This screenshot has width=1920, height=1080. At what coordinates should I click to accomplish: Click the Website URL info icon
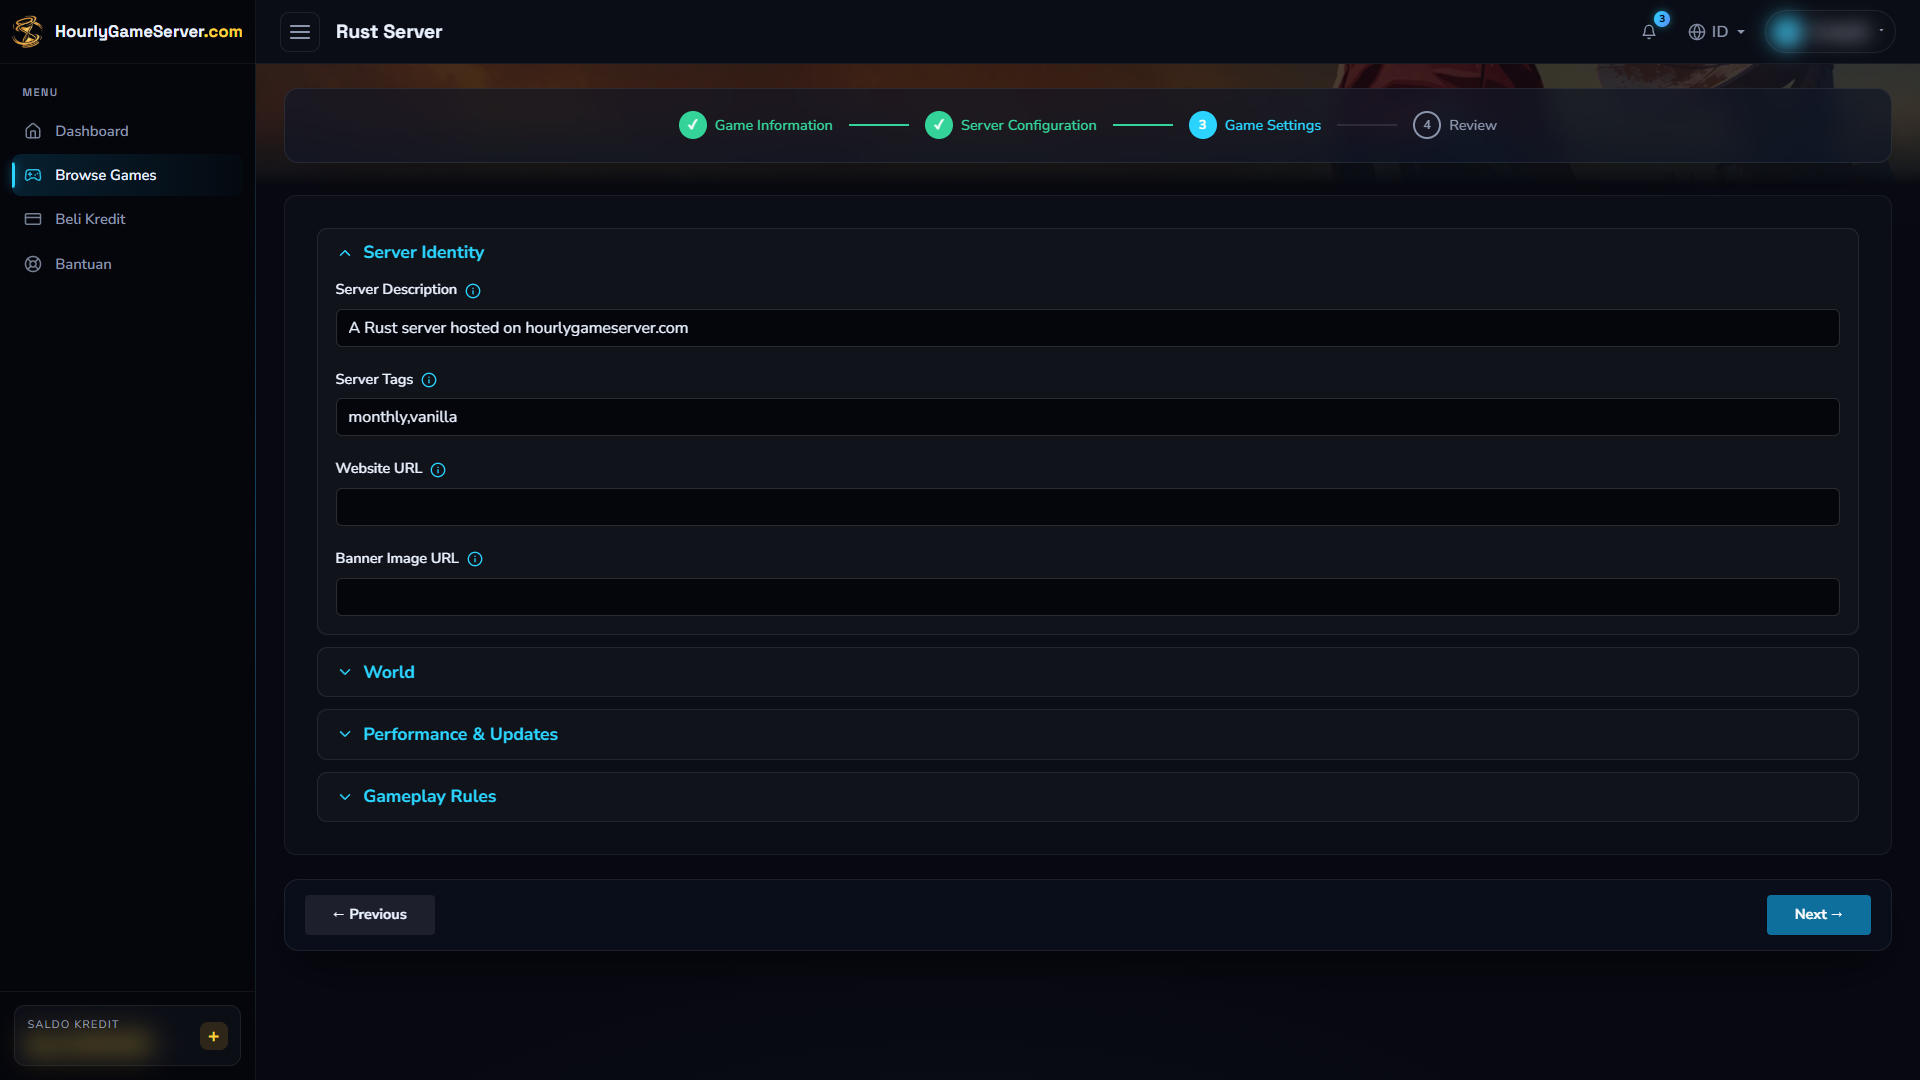[x=438, y=470]
